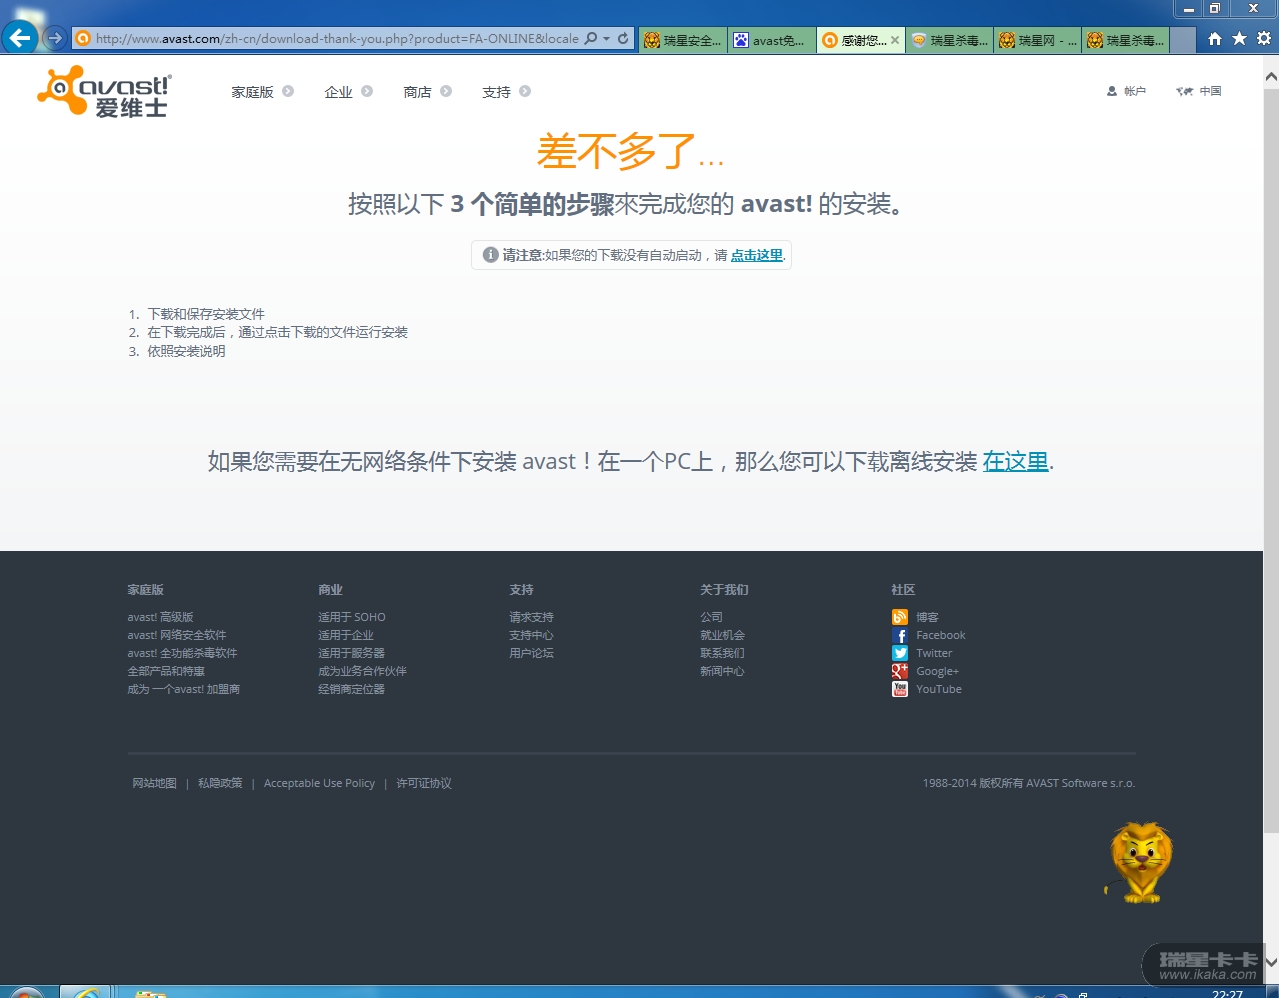Open the 支持 navigation menu
Screen dimensions: 1279x998
496,92
